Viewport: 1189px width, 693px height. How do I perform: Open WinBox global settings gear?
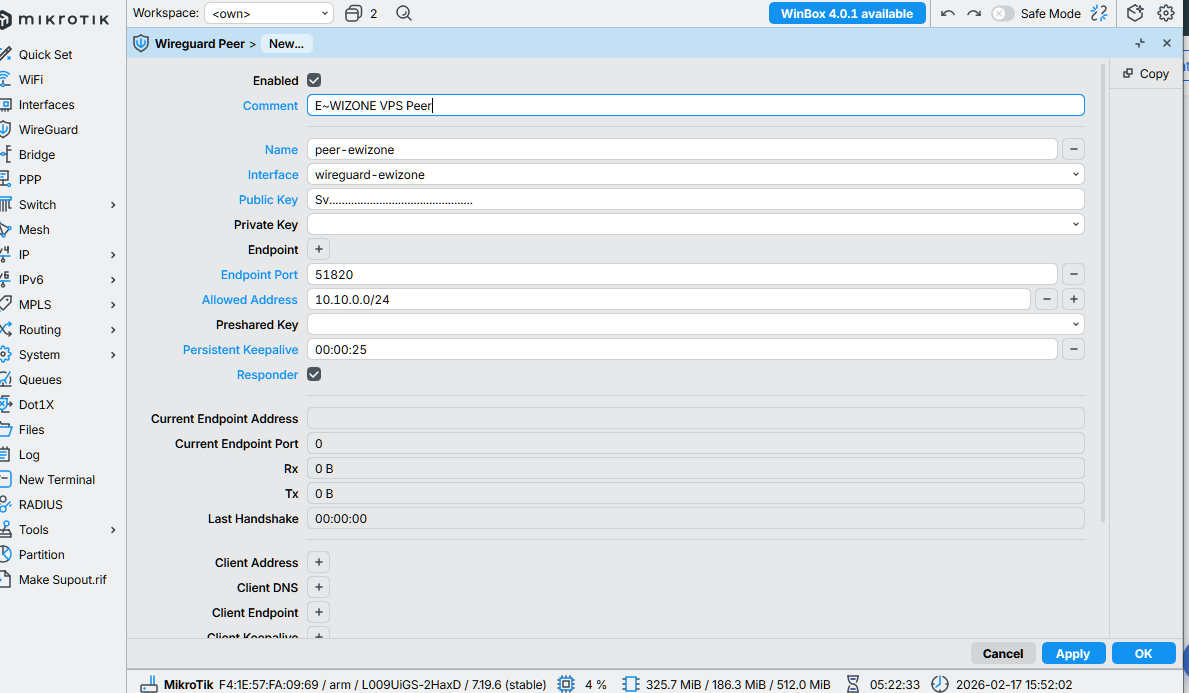pyautogui.click(x=1166, y=13)
